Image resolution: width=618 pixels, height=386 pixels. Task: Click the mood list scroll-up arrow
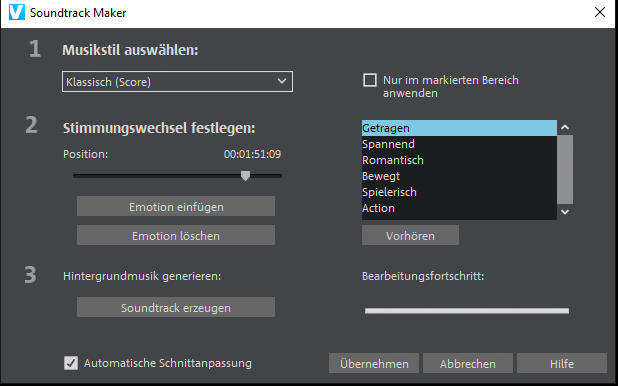(x=565, y=127)
